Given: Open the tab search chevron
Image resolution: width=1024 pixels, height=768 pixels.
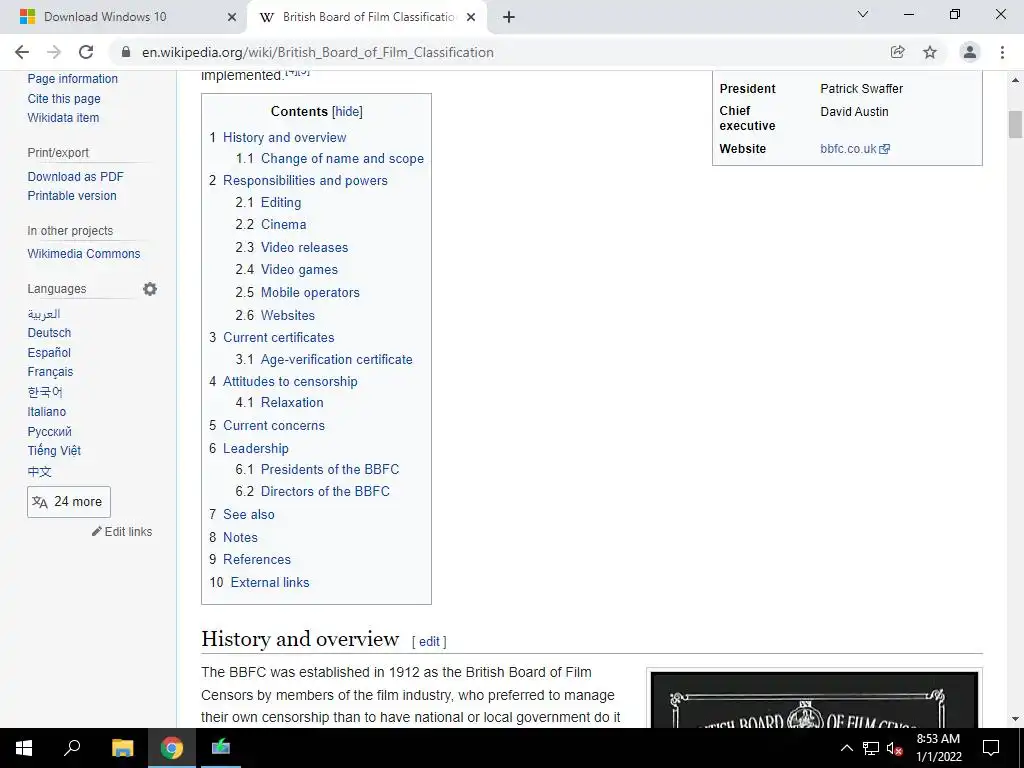Looking at the screenshot, I should click(x=863, y=14).
